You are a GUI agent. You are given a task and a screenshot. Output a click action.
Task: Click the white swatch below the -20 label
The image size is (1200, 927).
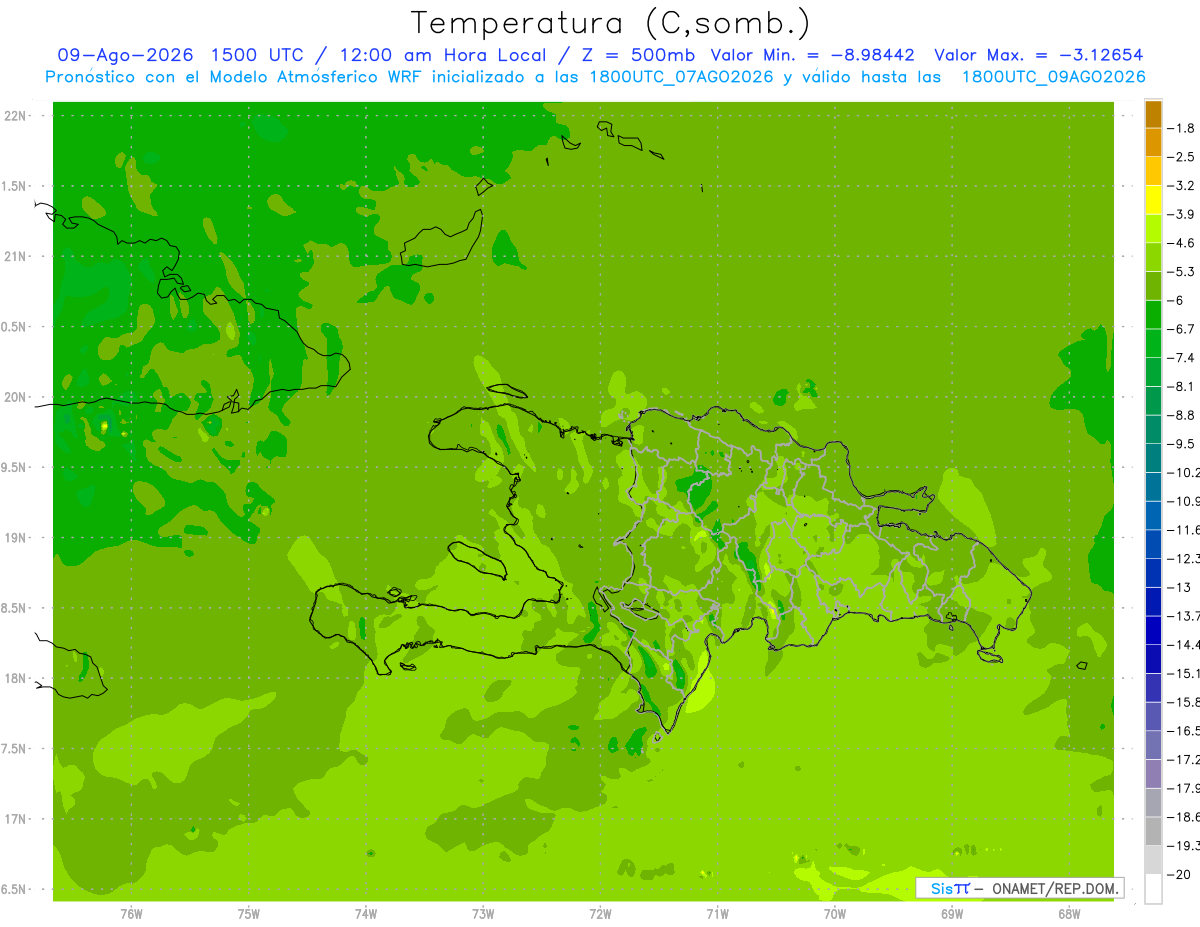tap(1153, 889)
